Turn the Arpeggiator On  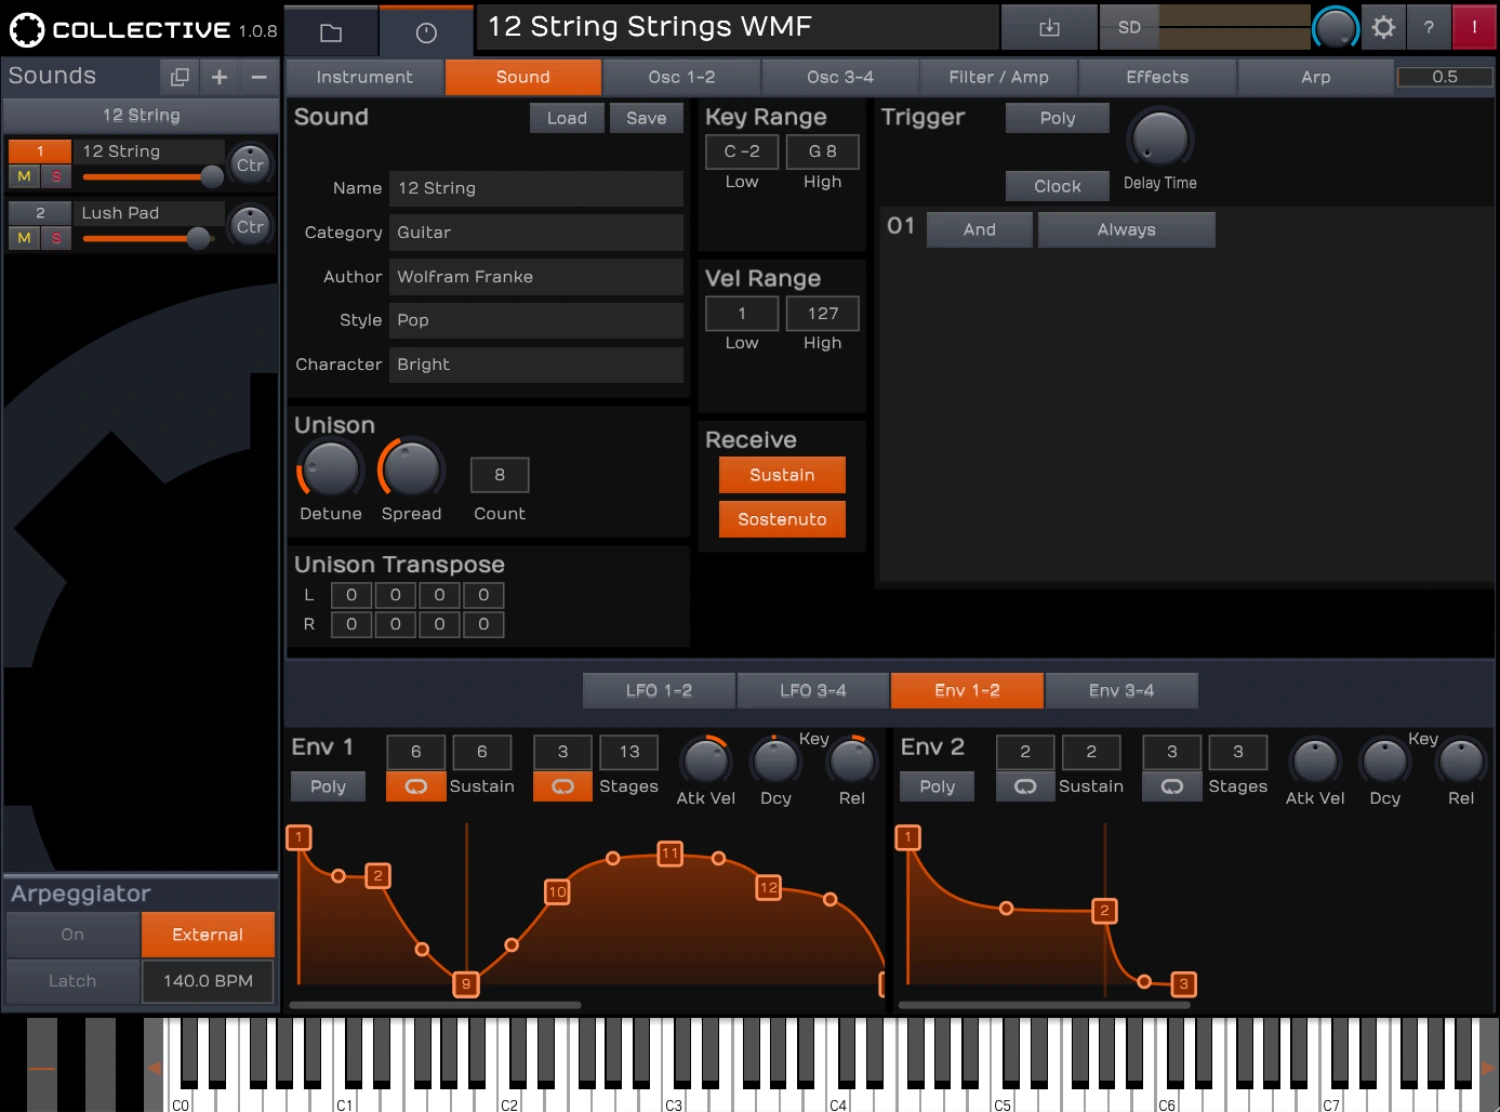[72, 934]
